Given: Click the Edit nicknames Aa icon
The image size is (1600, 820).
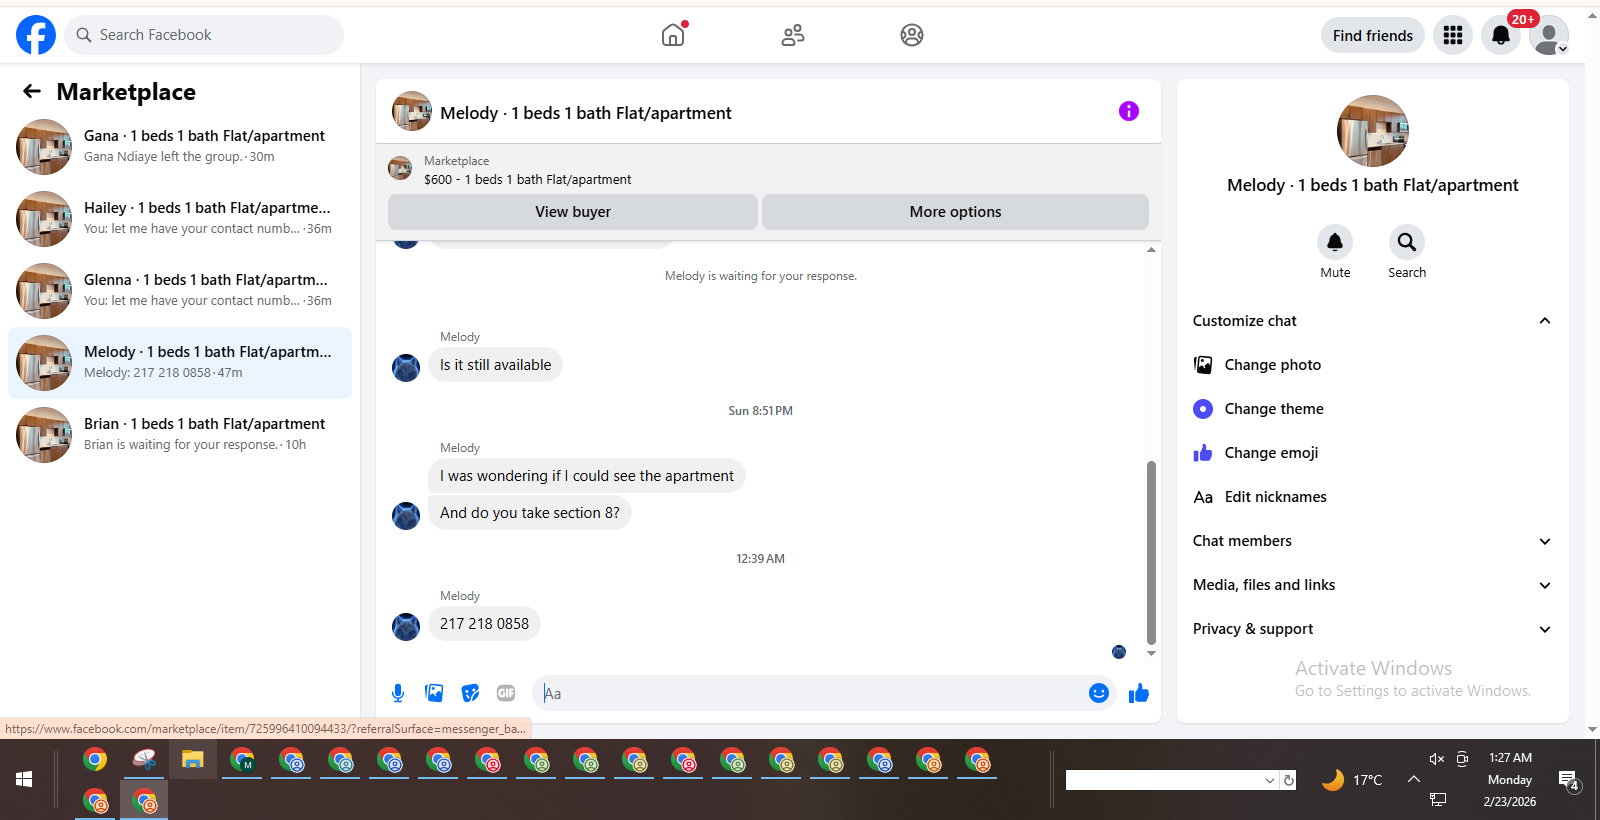Looking at the screenshot, I should [x=1203, y=497].
